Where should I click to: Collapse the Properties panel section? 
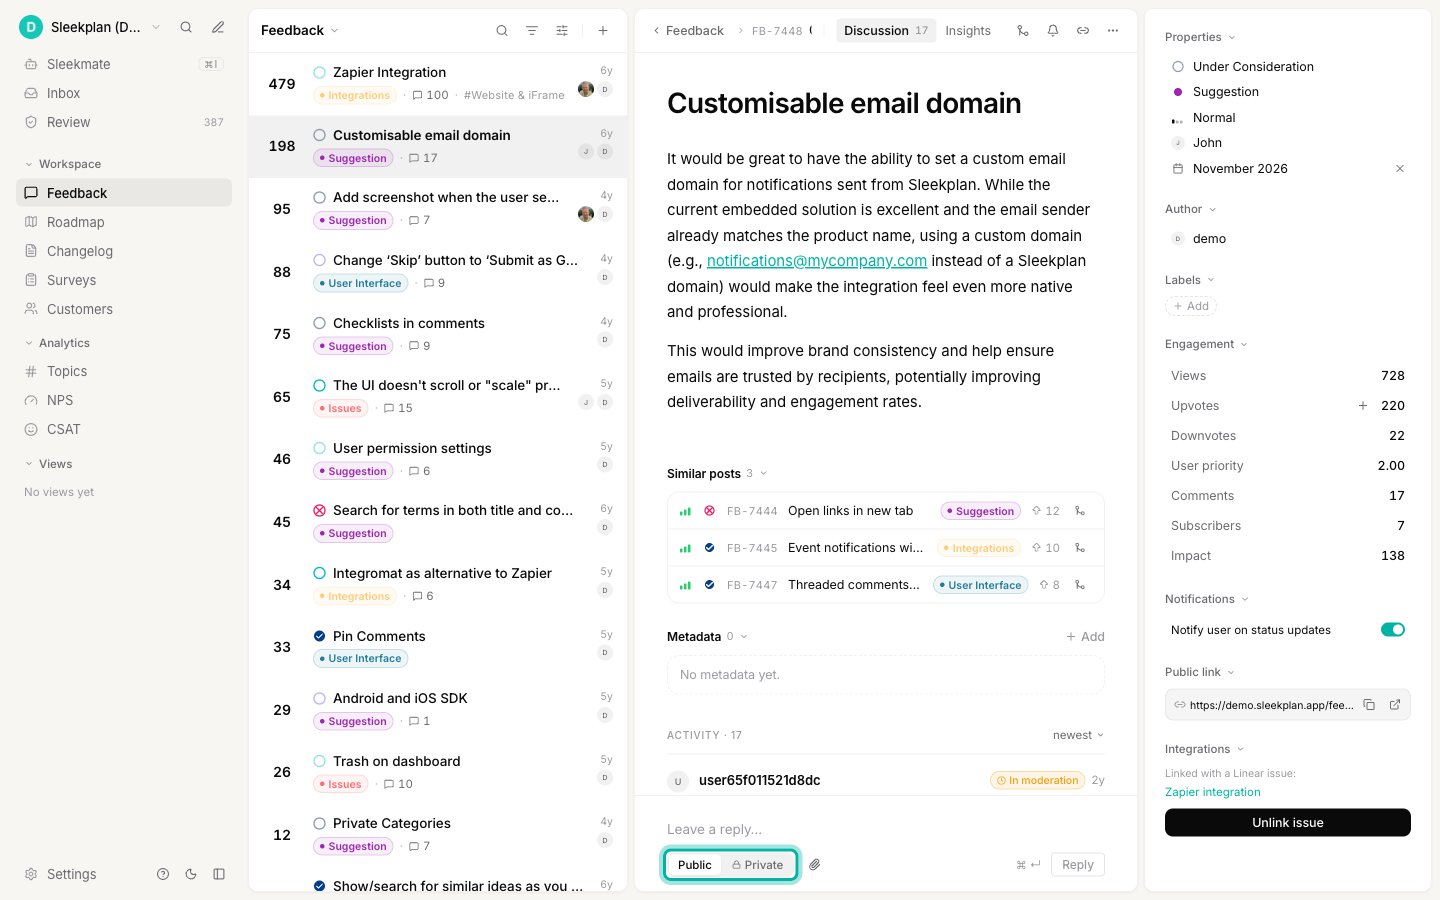click(x=1200, y=37)
